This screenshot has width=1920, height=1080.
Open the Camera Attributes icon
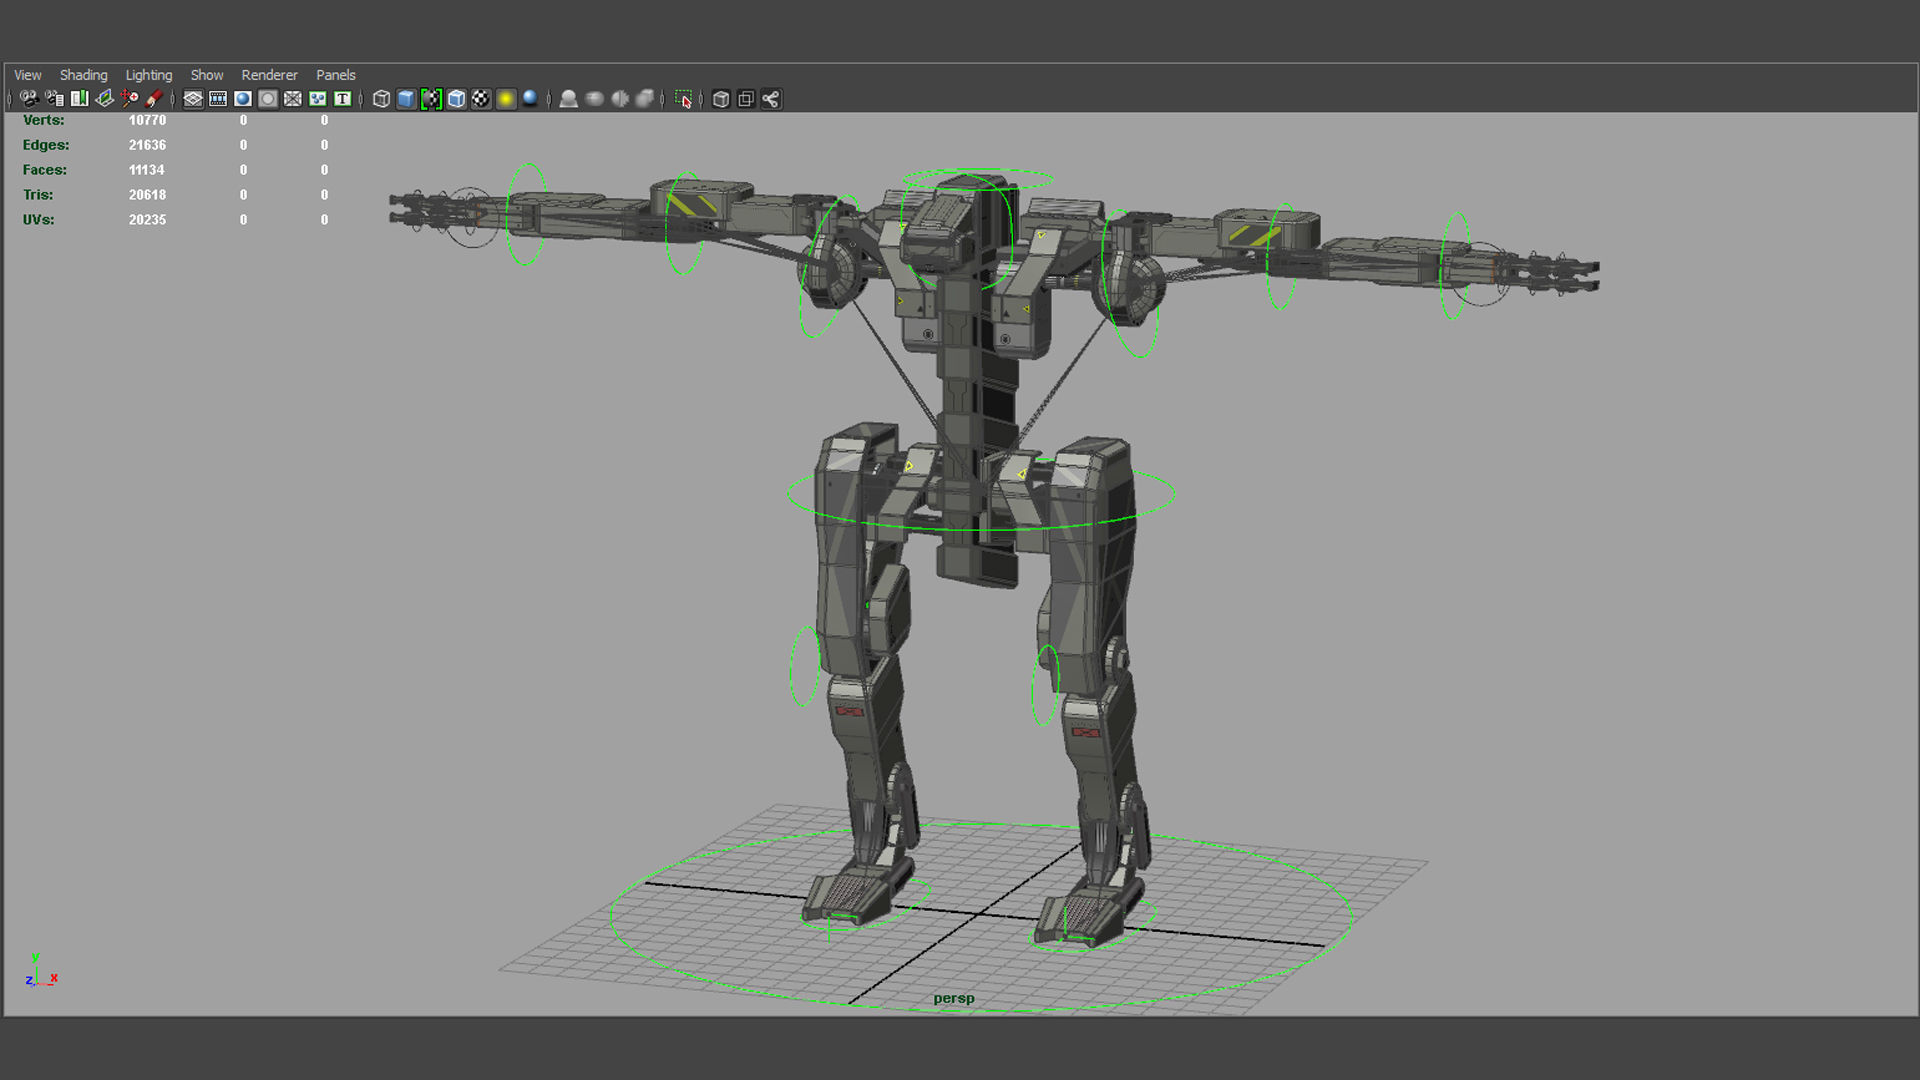click(x=54, y=99)
